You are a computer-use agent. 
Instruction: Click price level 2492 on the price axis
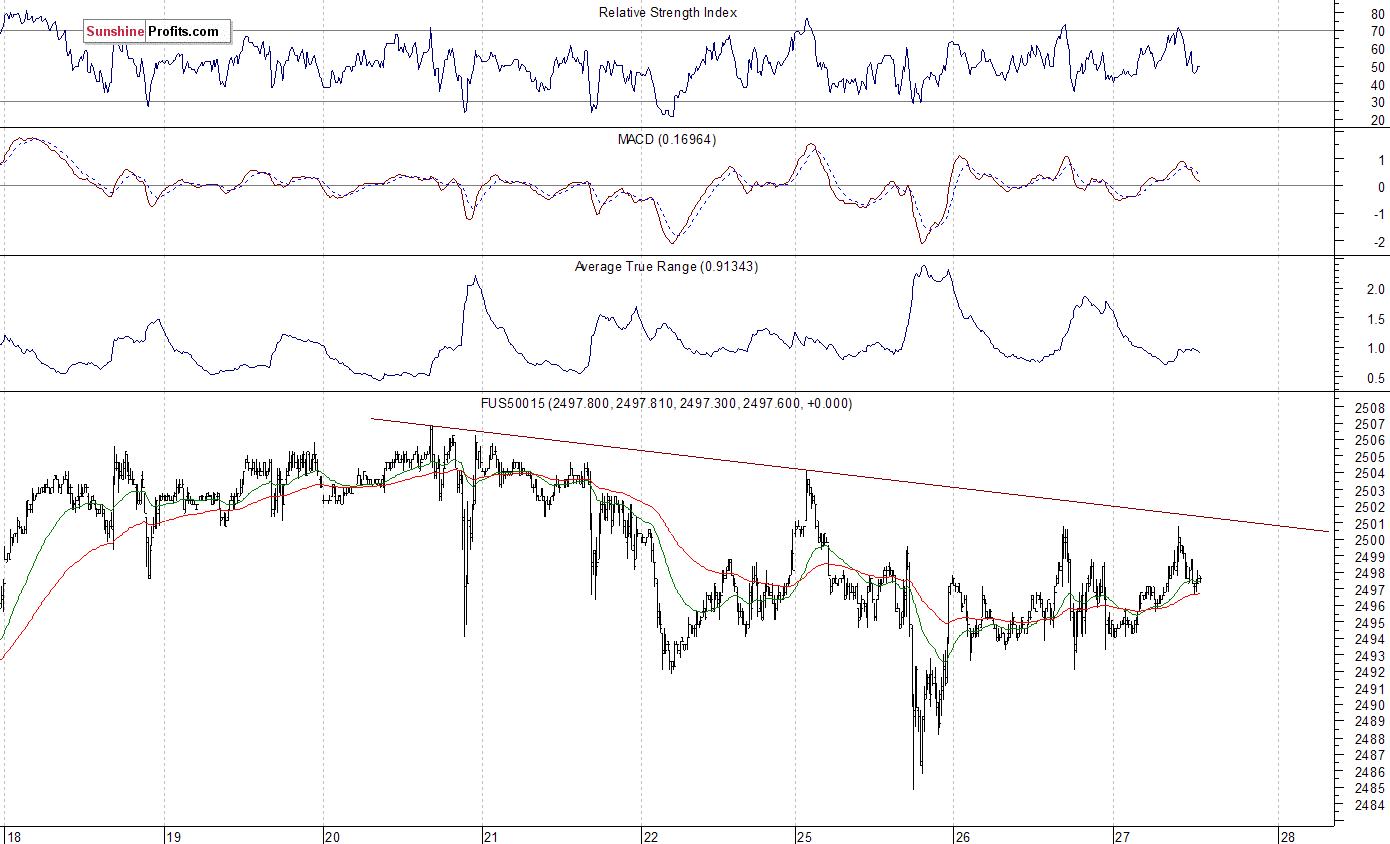click(1371, 673)
